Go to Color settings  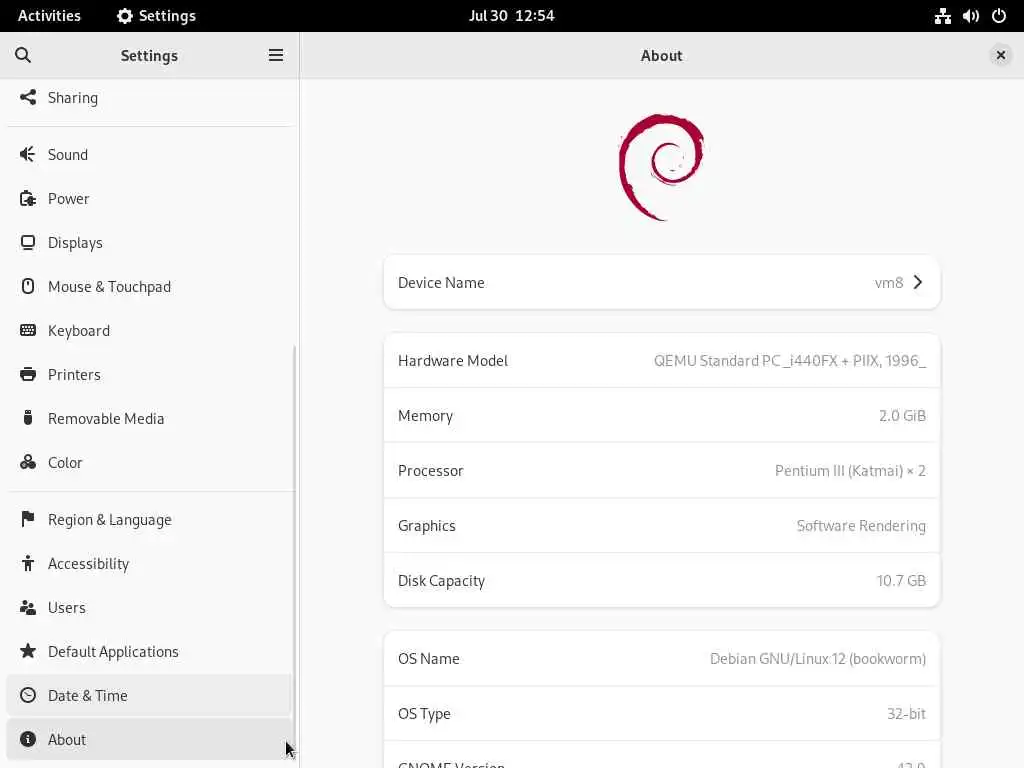pos(149,462)
